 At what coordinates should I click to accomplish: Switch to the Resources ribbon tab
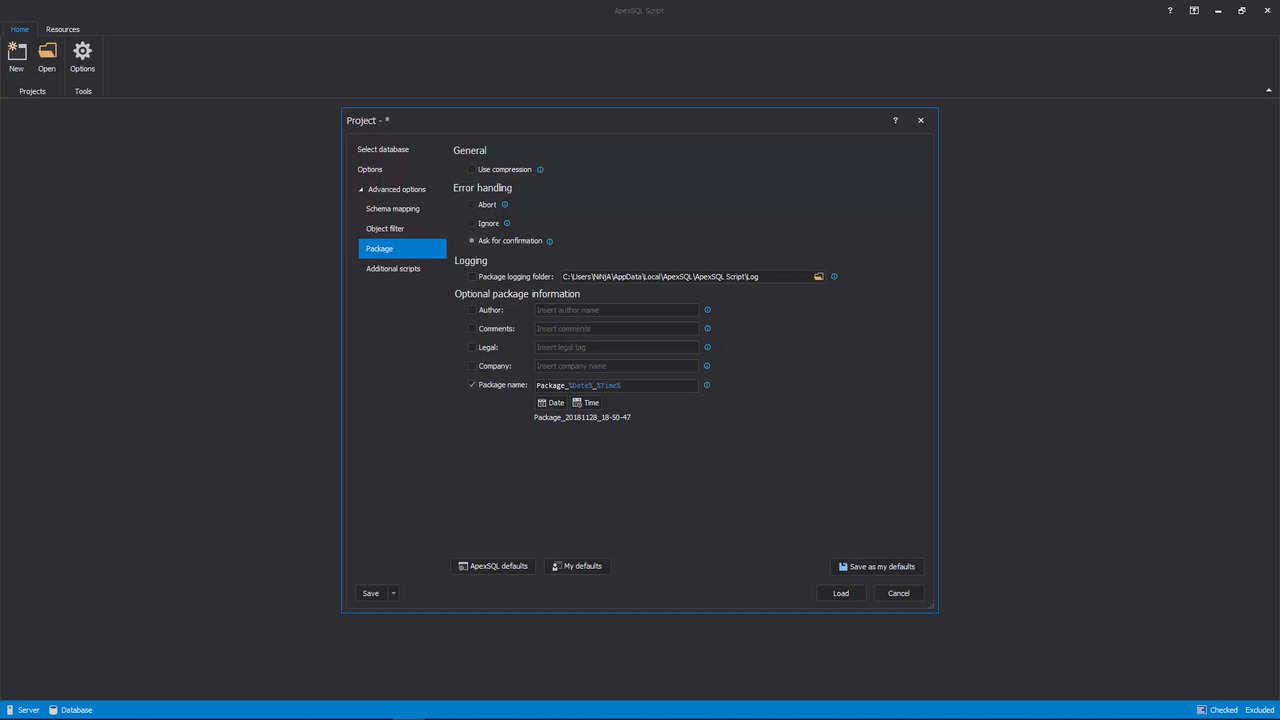[62, 29]
